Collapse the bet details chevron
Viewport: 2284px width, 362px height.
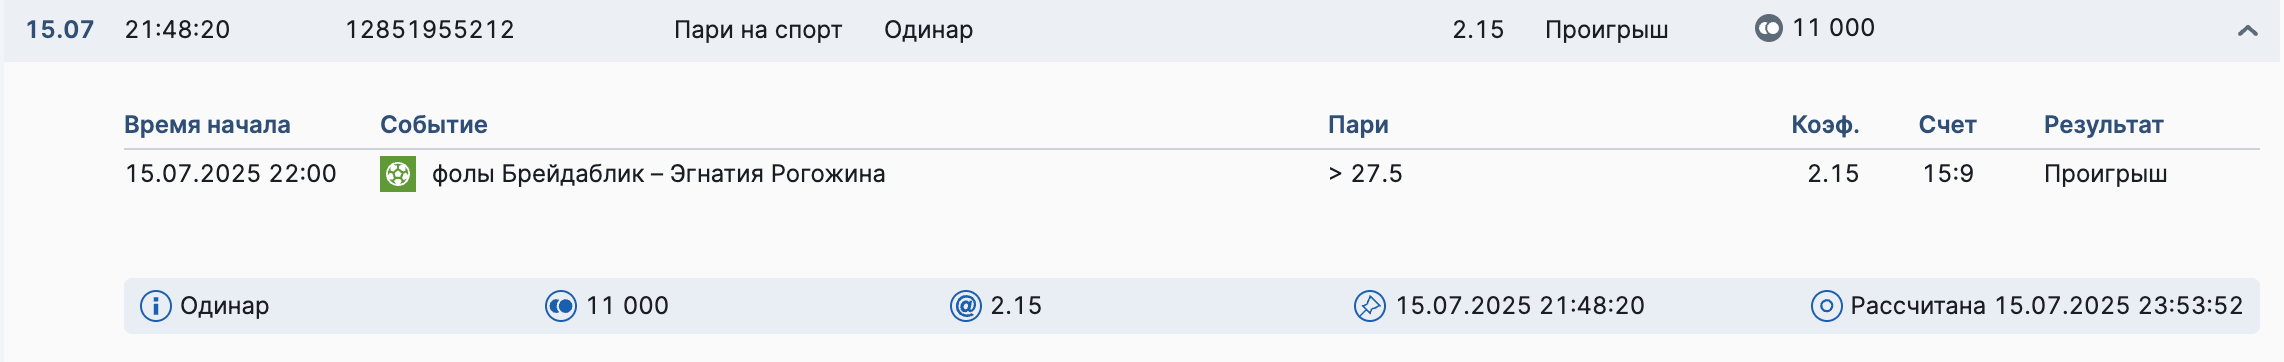(x=2247, y=30)
